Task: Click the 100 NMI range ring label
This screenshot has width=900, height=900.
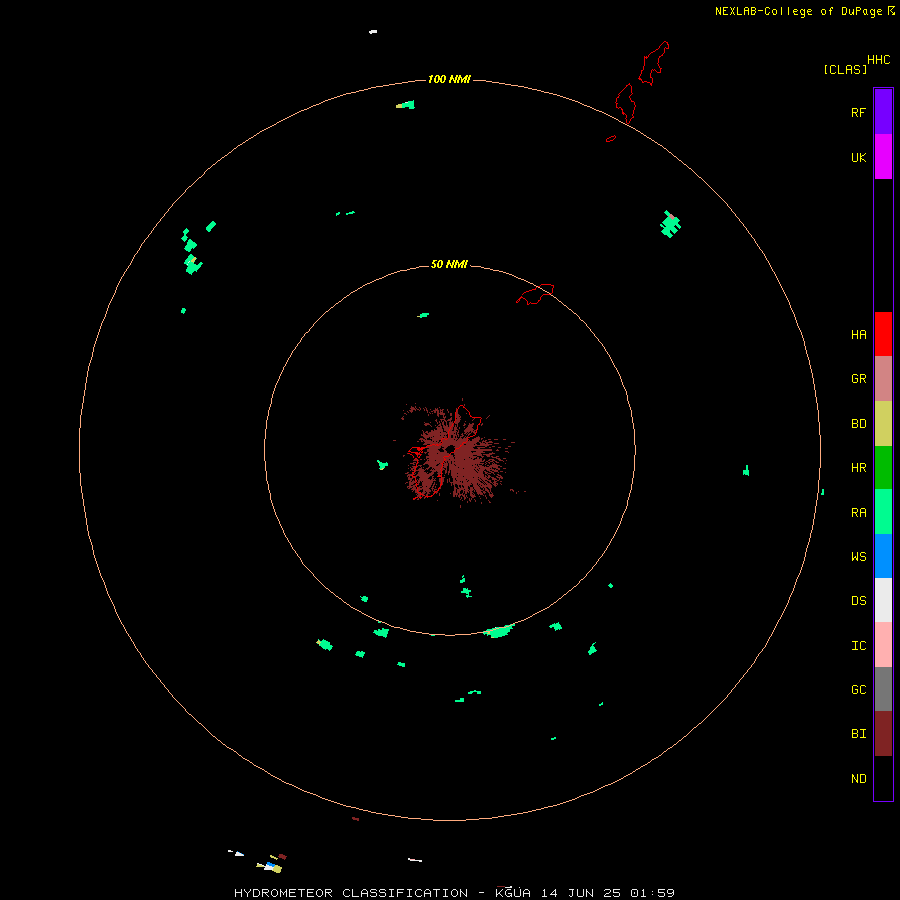Action: (449, 79)
